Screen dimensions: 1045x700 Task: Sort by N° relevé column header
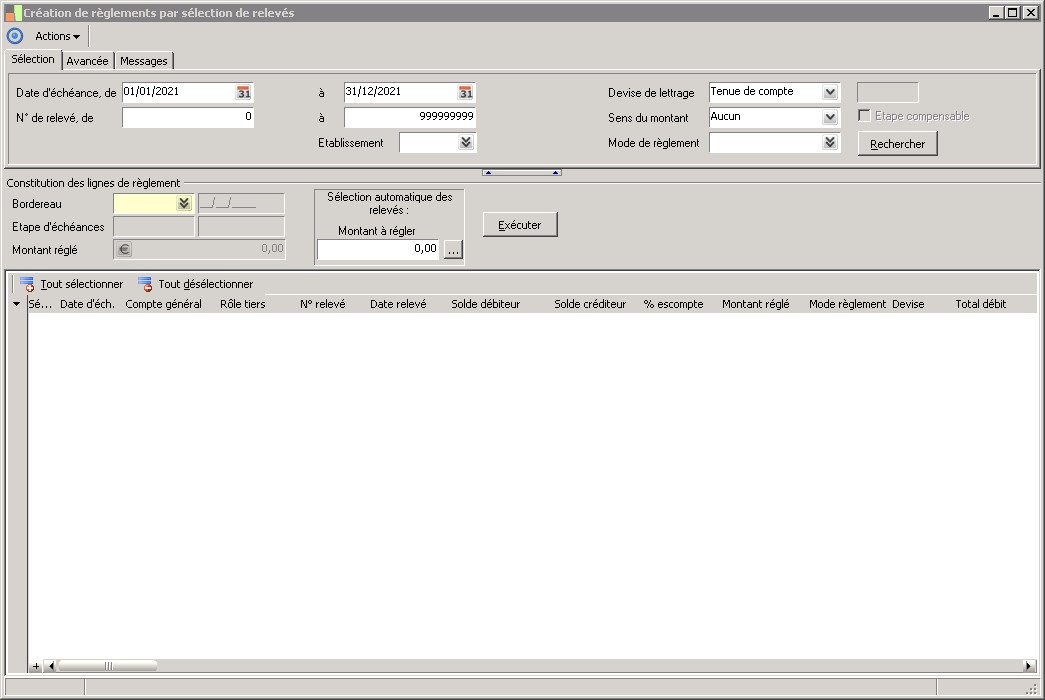coord(323,304)
